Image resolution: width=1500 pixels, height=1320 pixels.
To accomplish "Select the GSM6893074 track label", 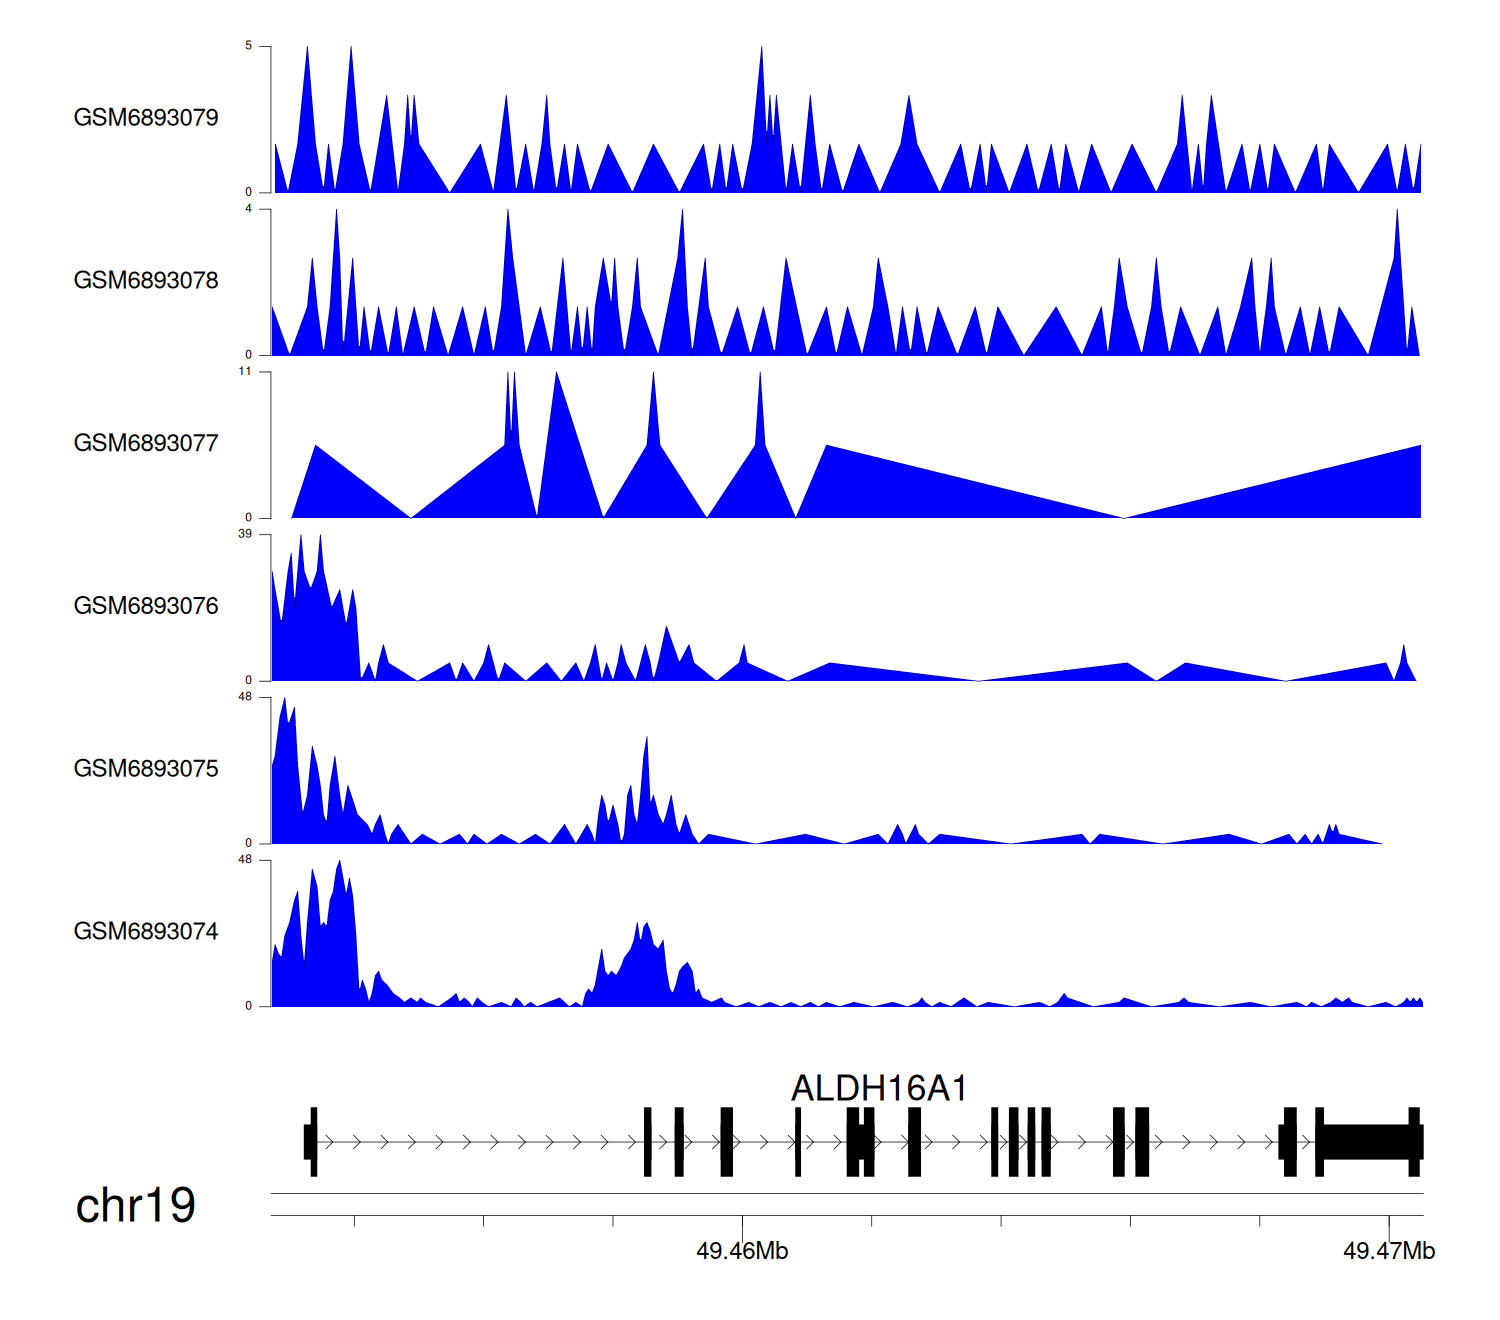I will coord(146,932).
